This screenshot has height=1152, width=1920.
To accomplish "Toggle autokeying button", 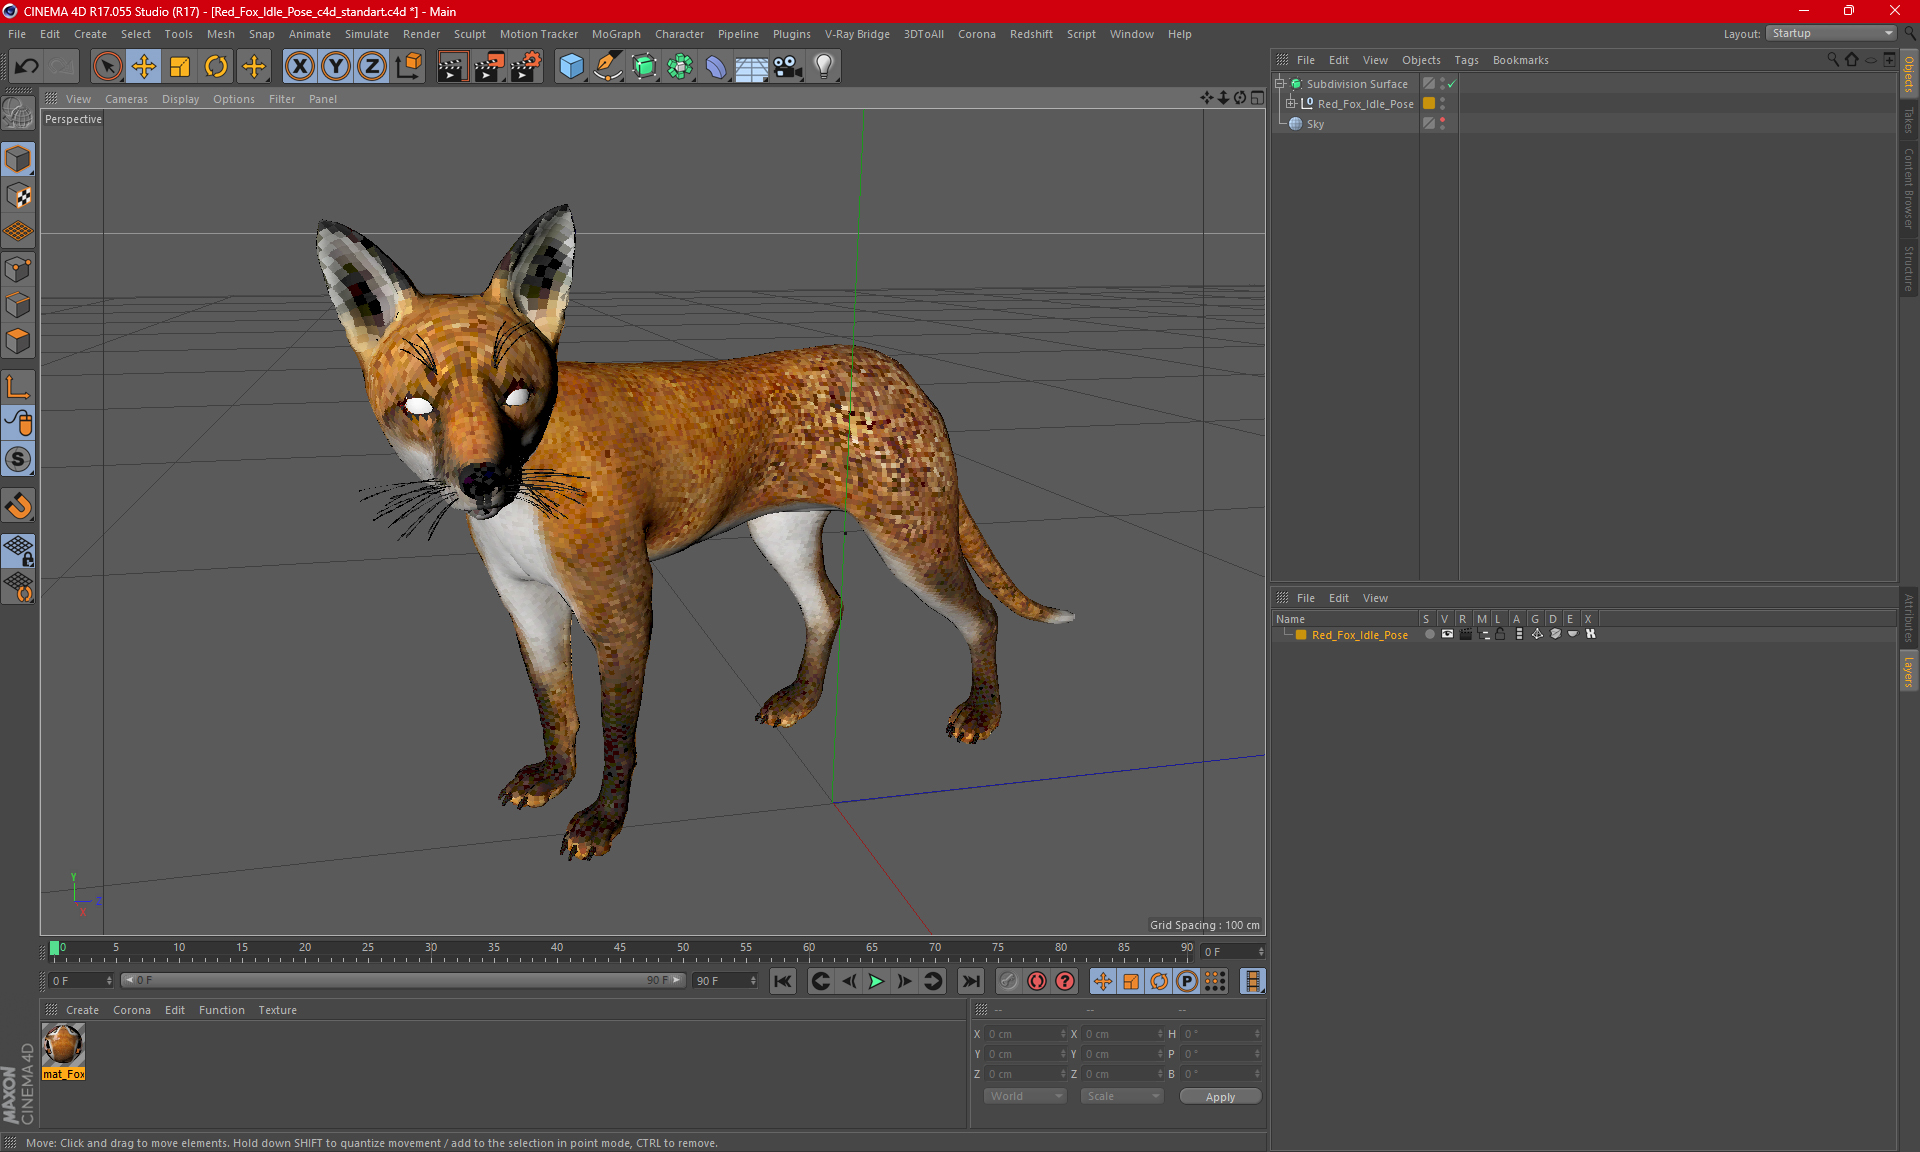I will pyautogui.click(x=1037, y=982).
